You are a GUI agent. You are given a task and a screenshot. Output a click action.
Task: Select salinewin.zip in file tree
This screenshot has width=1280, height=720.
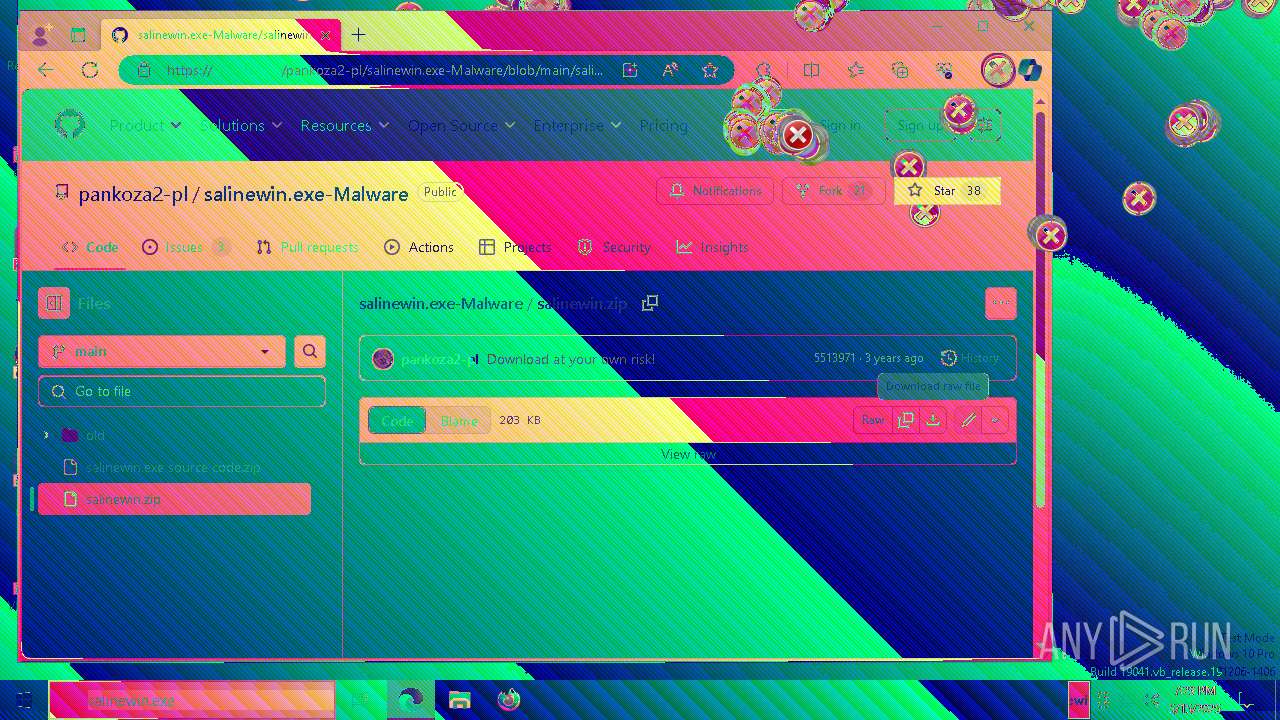point(174,499)
